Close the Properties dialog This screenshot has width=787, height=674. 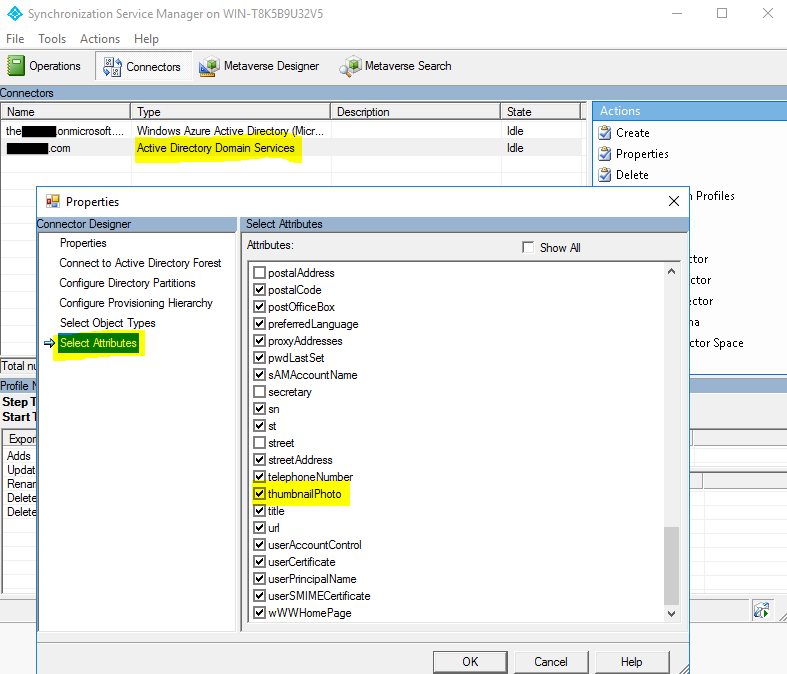click(674, 201)
